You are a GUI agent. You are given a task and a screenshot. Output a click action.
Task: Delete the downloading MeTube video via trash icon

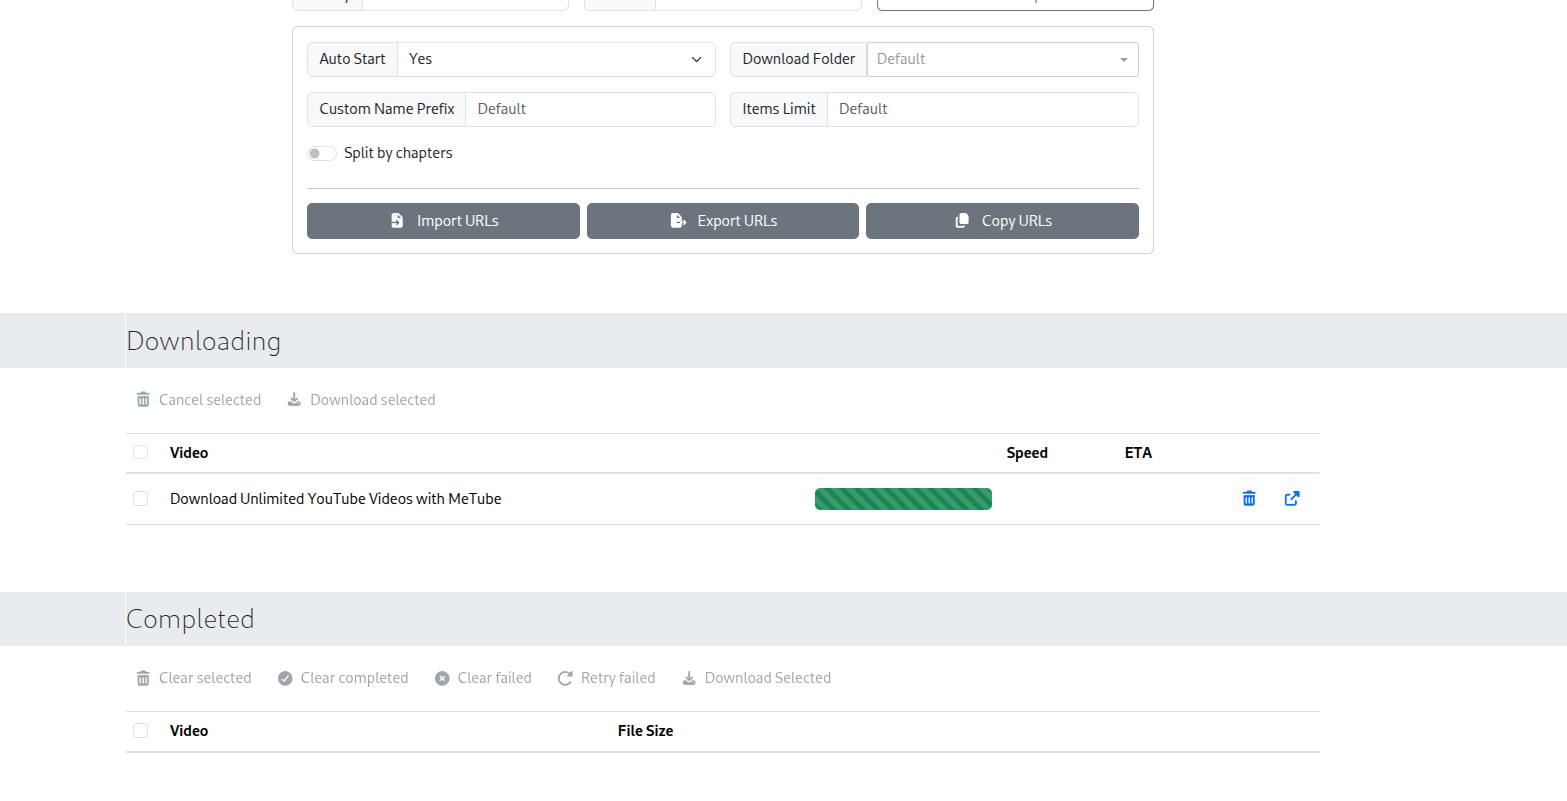tap(1248, 498)
